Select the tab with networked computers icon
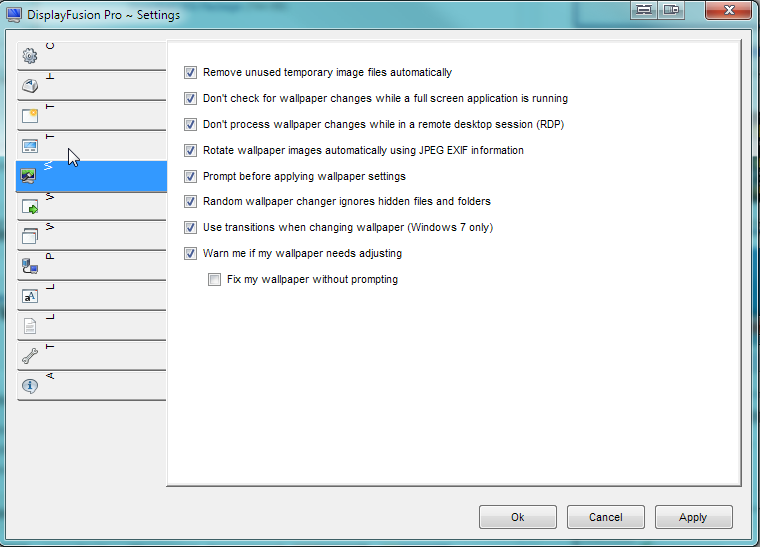Viewport: 760px width, 547px height. pyautogui.click(x=90, y=266)
